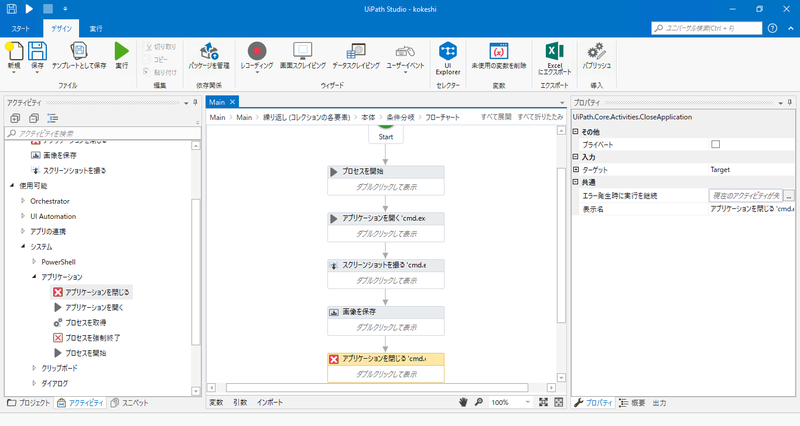Click the エラー発生時に実行を継続 input field
This screenshot has width=800, height=426.
coord(746,195)
